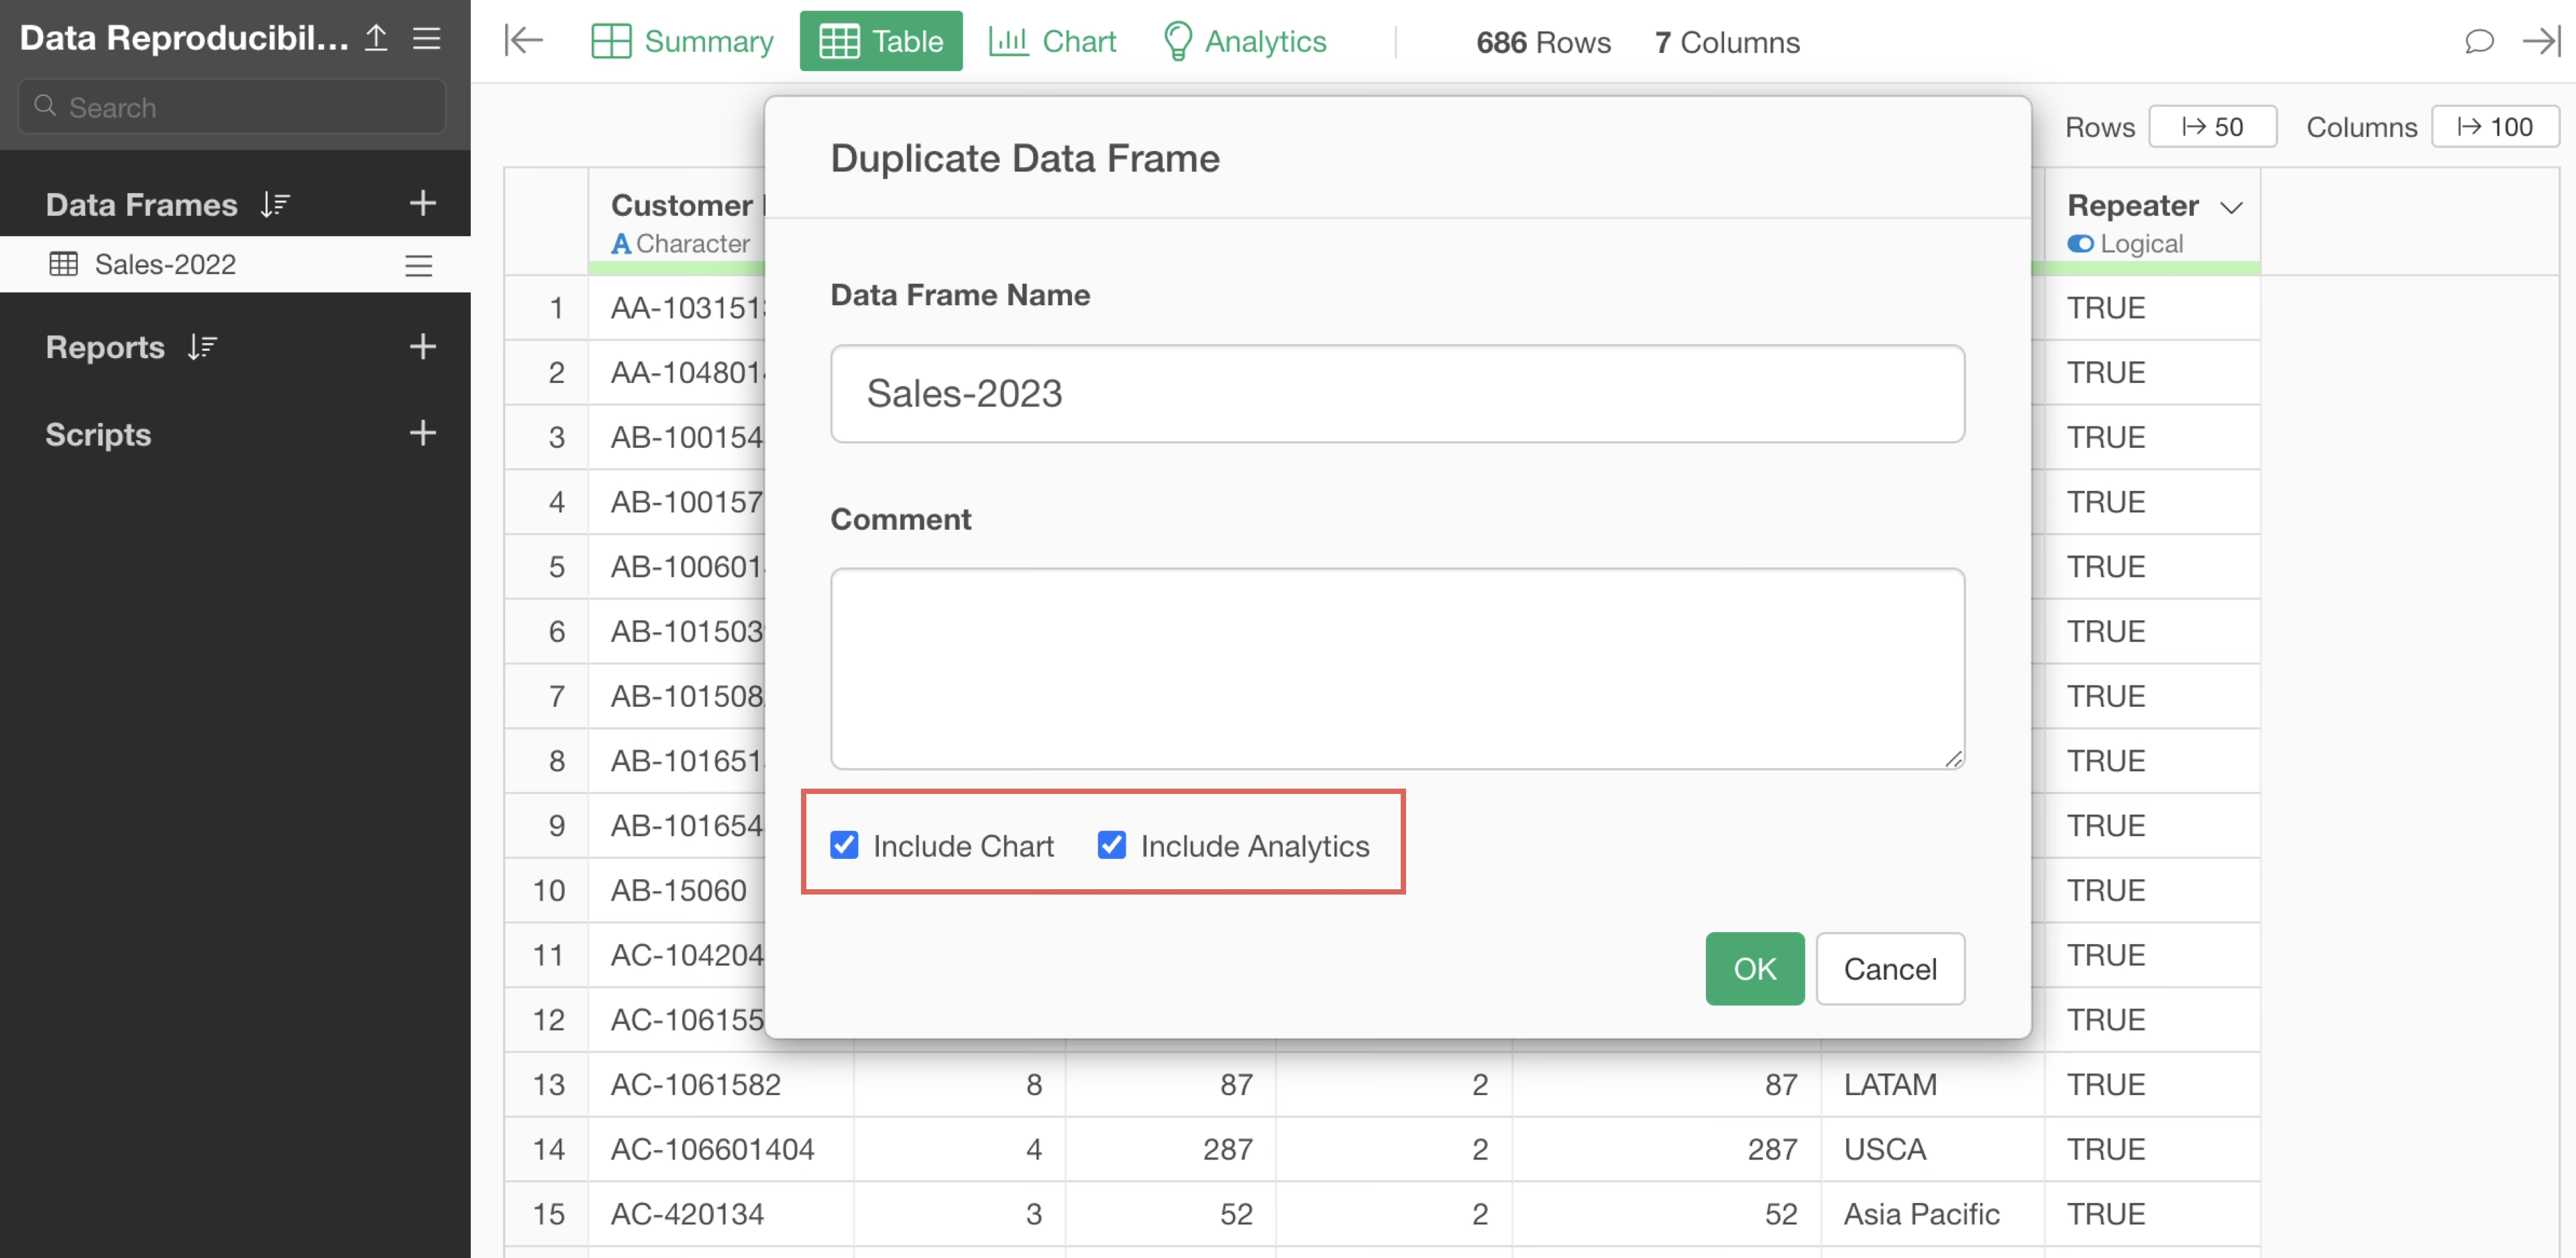Collapse the right-side panel arrow icon
This screenshot has width=2576, height=1258.
click(2541, 41)
